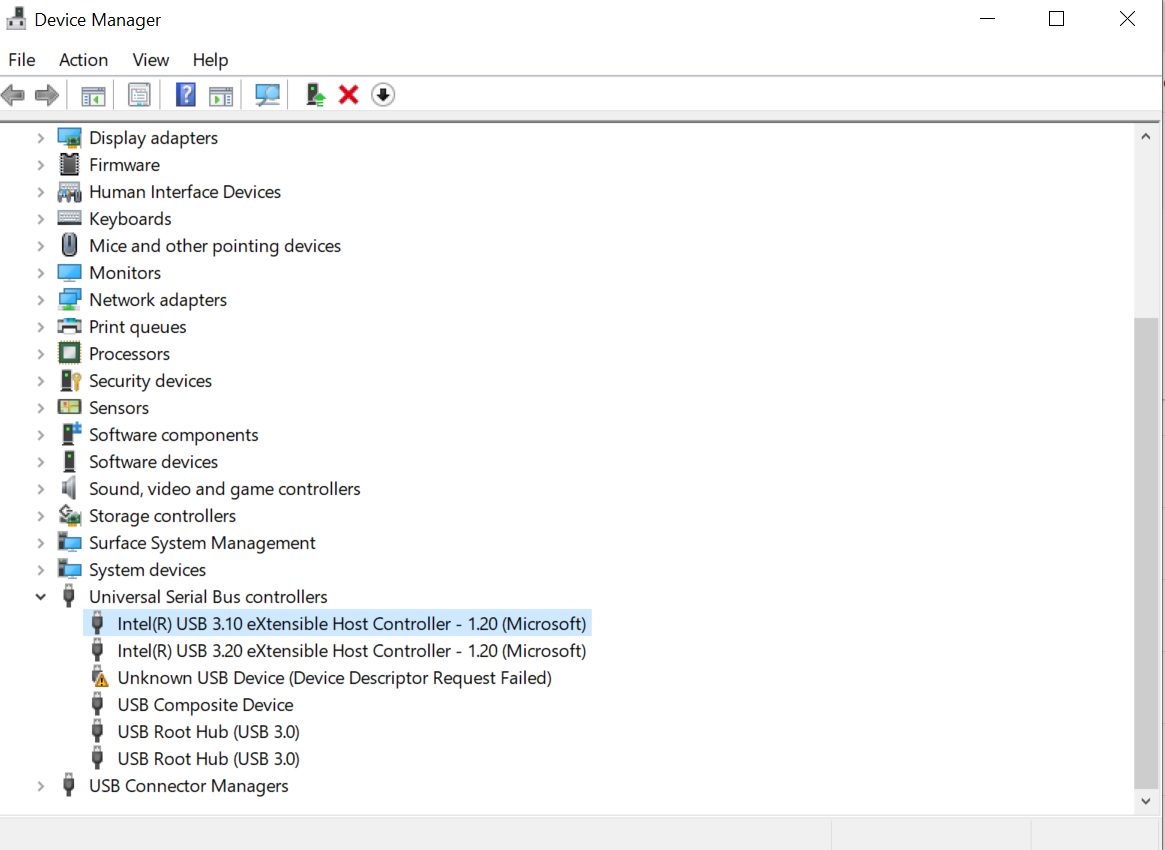Click the scrollbar up arrow
The image size is (1165, 850).
(x=1146, y=136)
